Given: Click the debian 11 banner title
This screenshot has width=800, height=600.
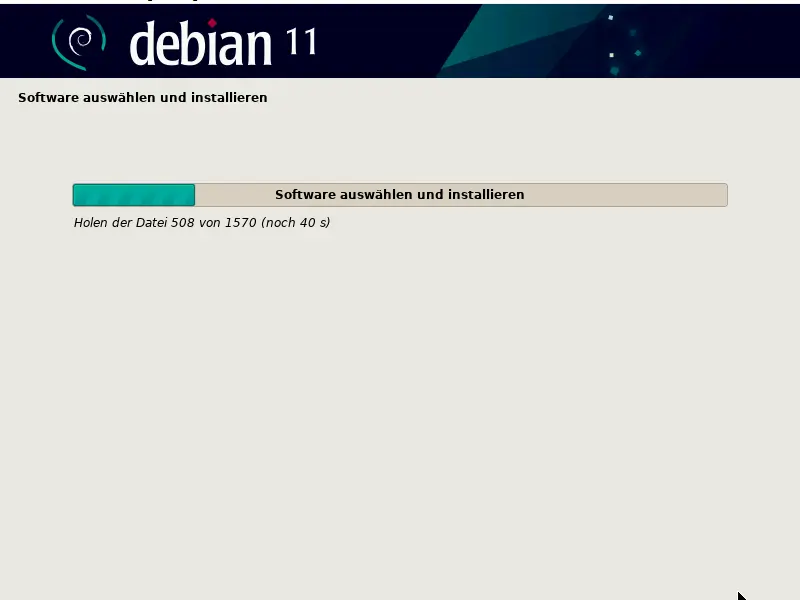Looking at the screenshot, I should coord(223,43).
